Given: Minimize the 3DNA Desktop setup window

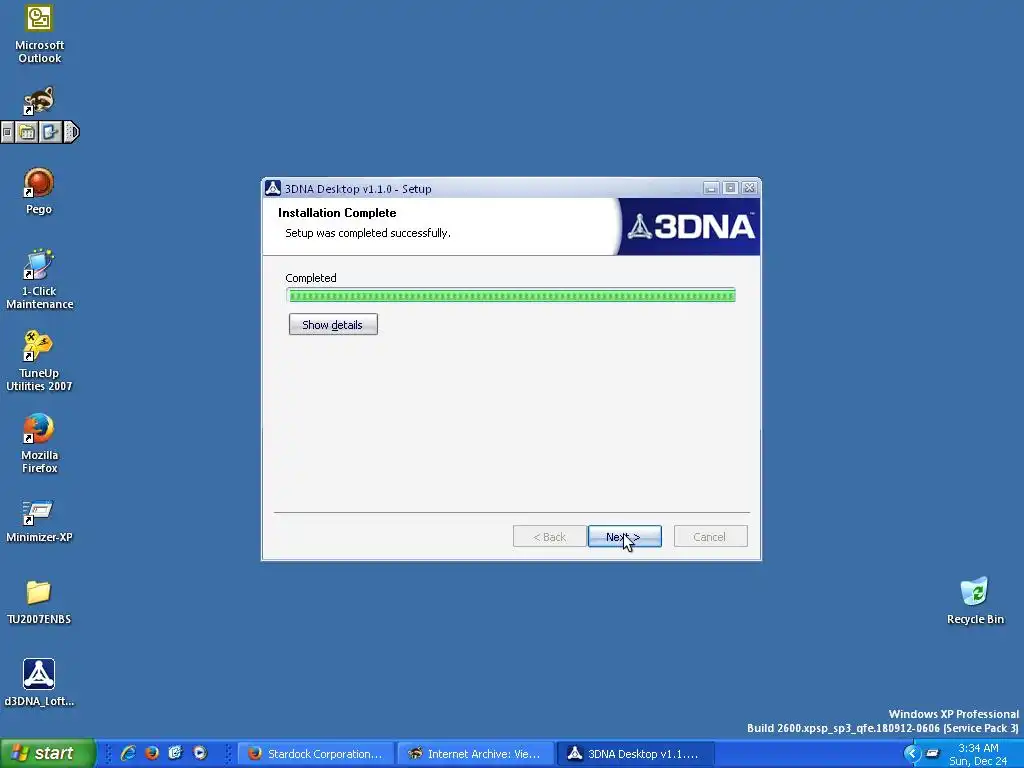Looking at the screenshot, I should pyautogui.click(x=711, y=188).
